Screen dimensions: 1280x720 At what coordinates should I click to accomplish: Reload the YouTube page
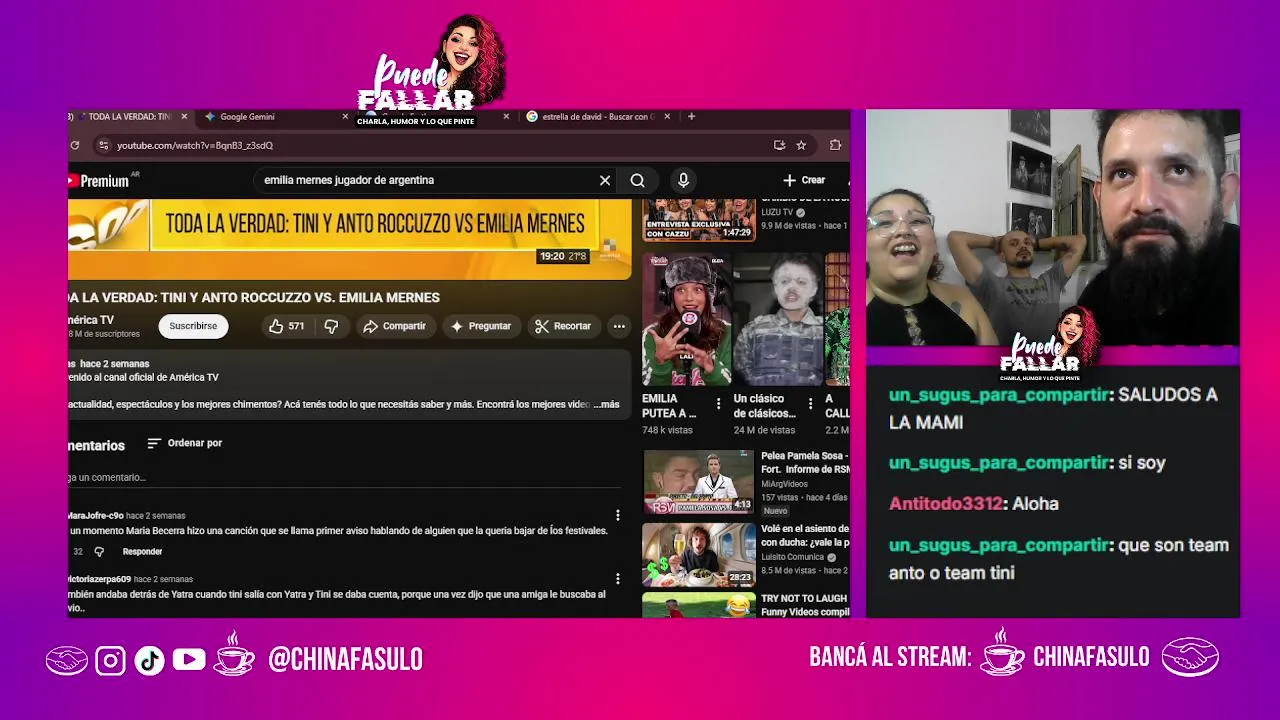(75, 146)
